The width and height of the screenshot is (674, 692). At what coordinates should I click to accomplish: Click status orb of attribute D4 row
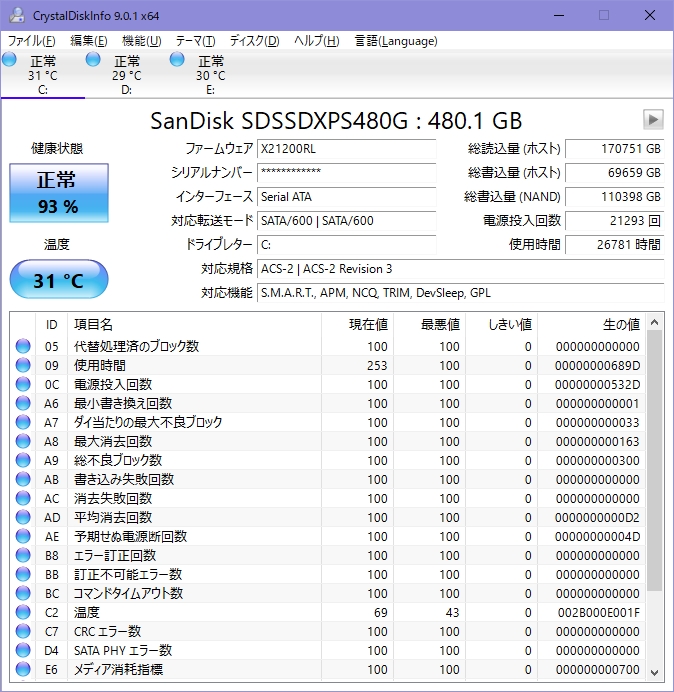23,650
